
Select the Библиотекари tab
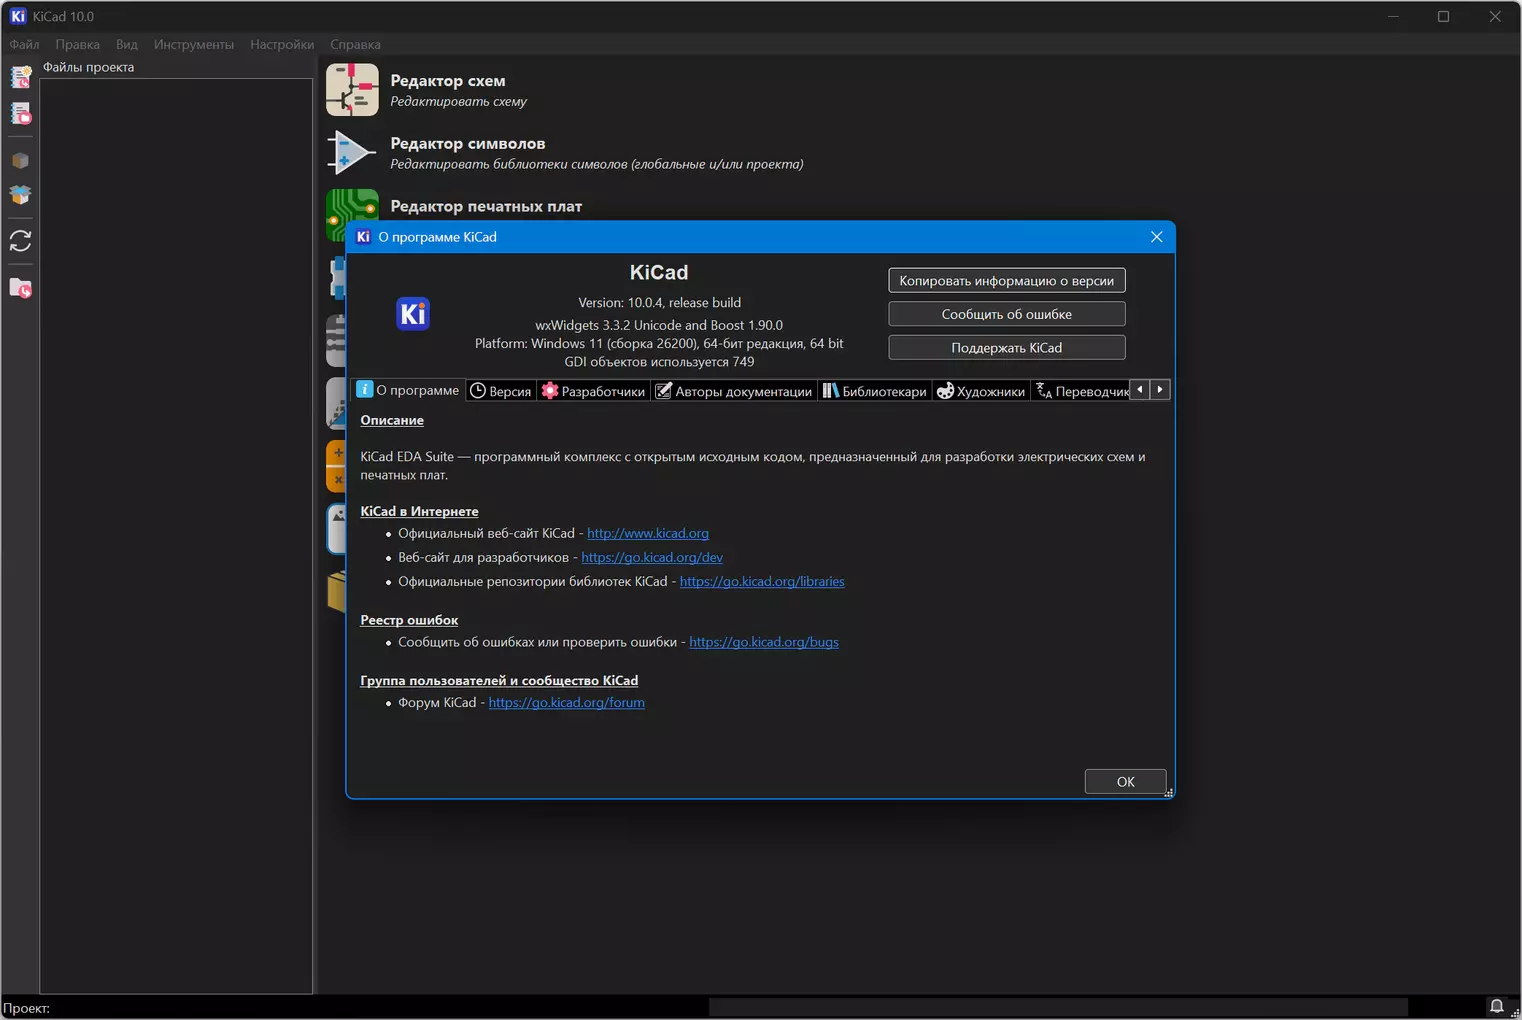click(875, 391)
